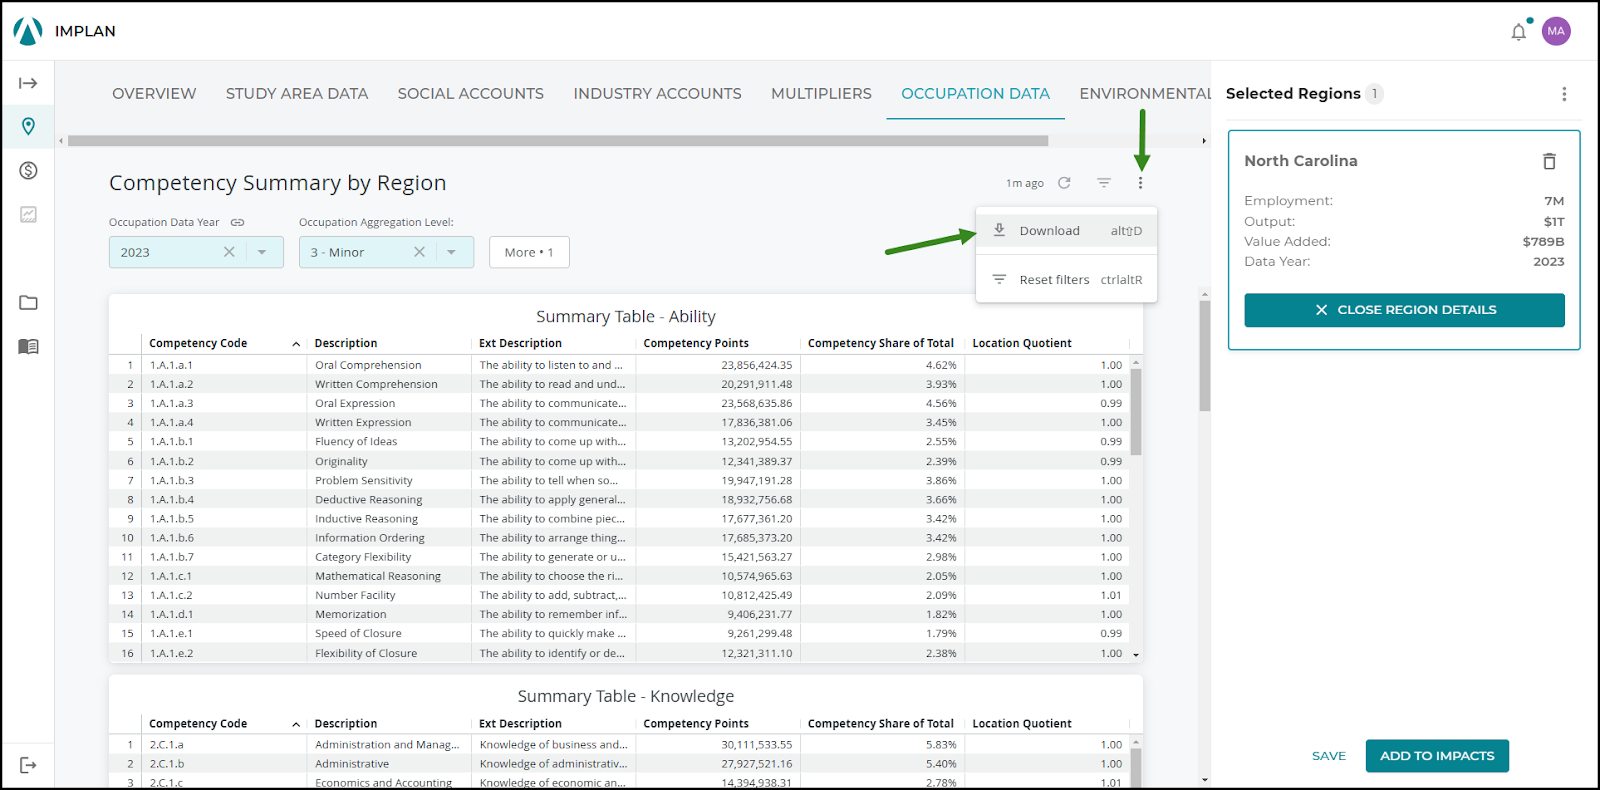The image size is (1600, 790).
Task: Open the Competency Summary three-dot menu
Action: pos(1140,183)
